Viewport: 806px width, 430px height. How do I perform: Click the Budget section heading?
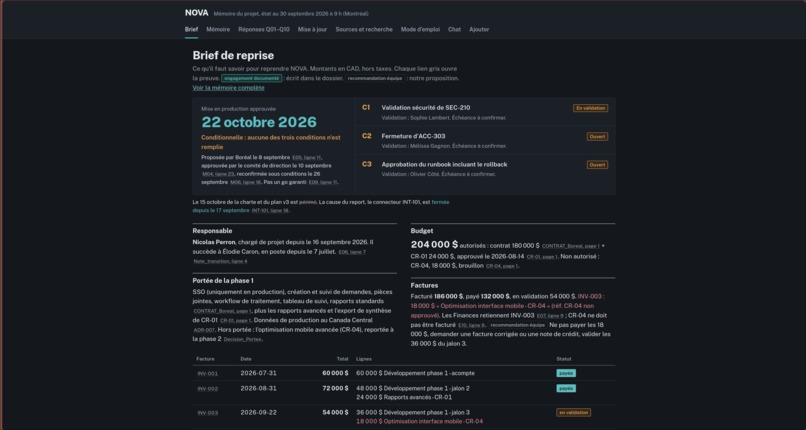pyautogui.click(x=422, y=231)
